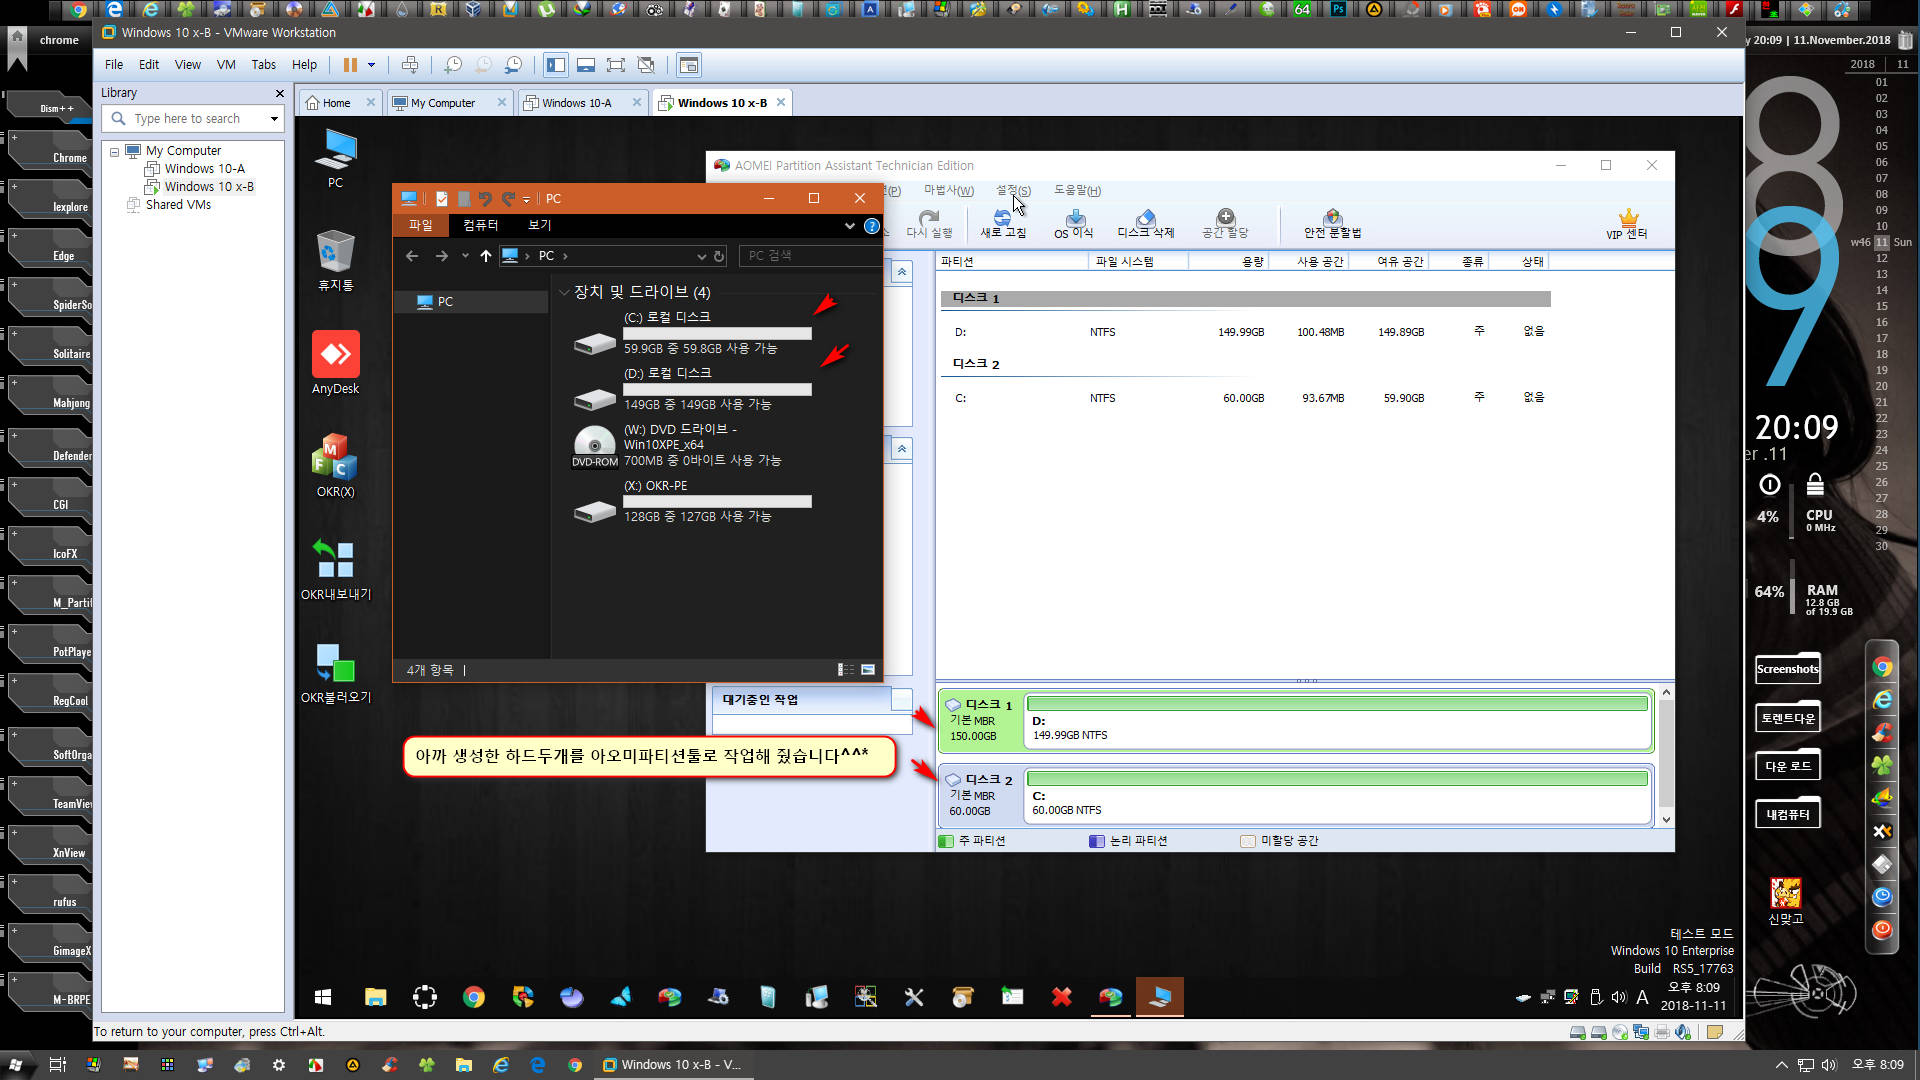Toggle the library sidebar view icon
This screenshot has width=1920, height=1080.
click(x=556, y=65)
